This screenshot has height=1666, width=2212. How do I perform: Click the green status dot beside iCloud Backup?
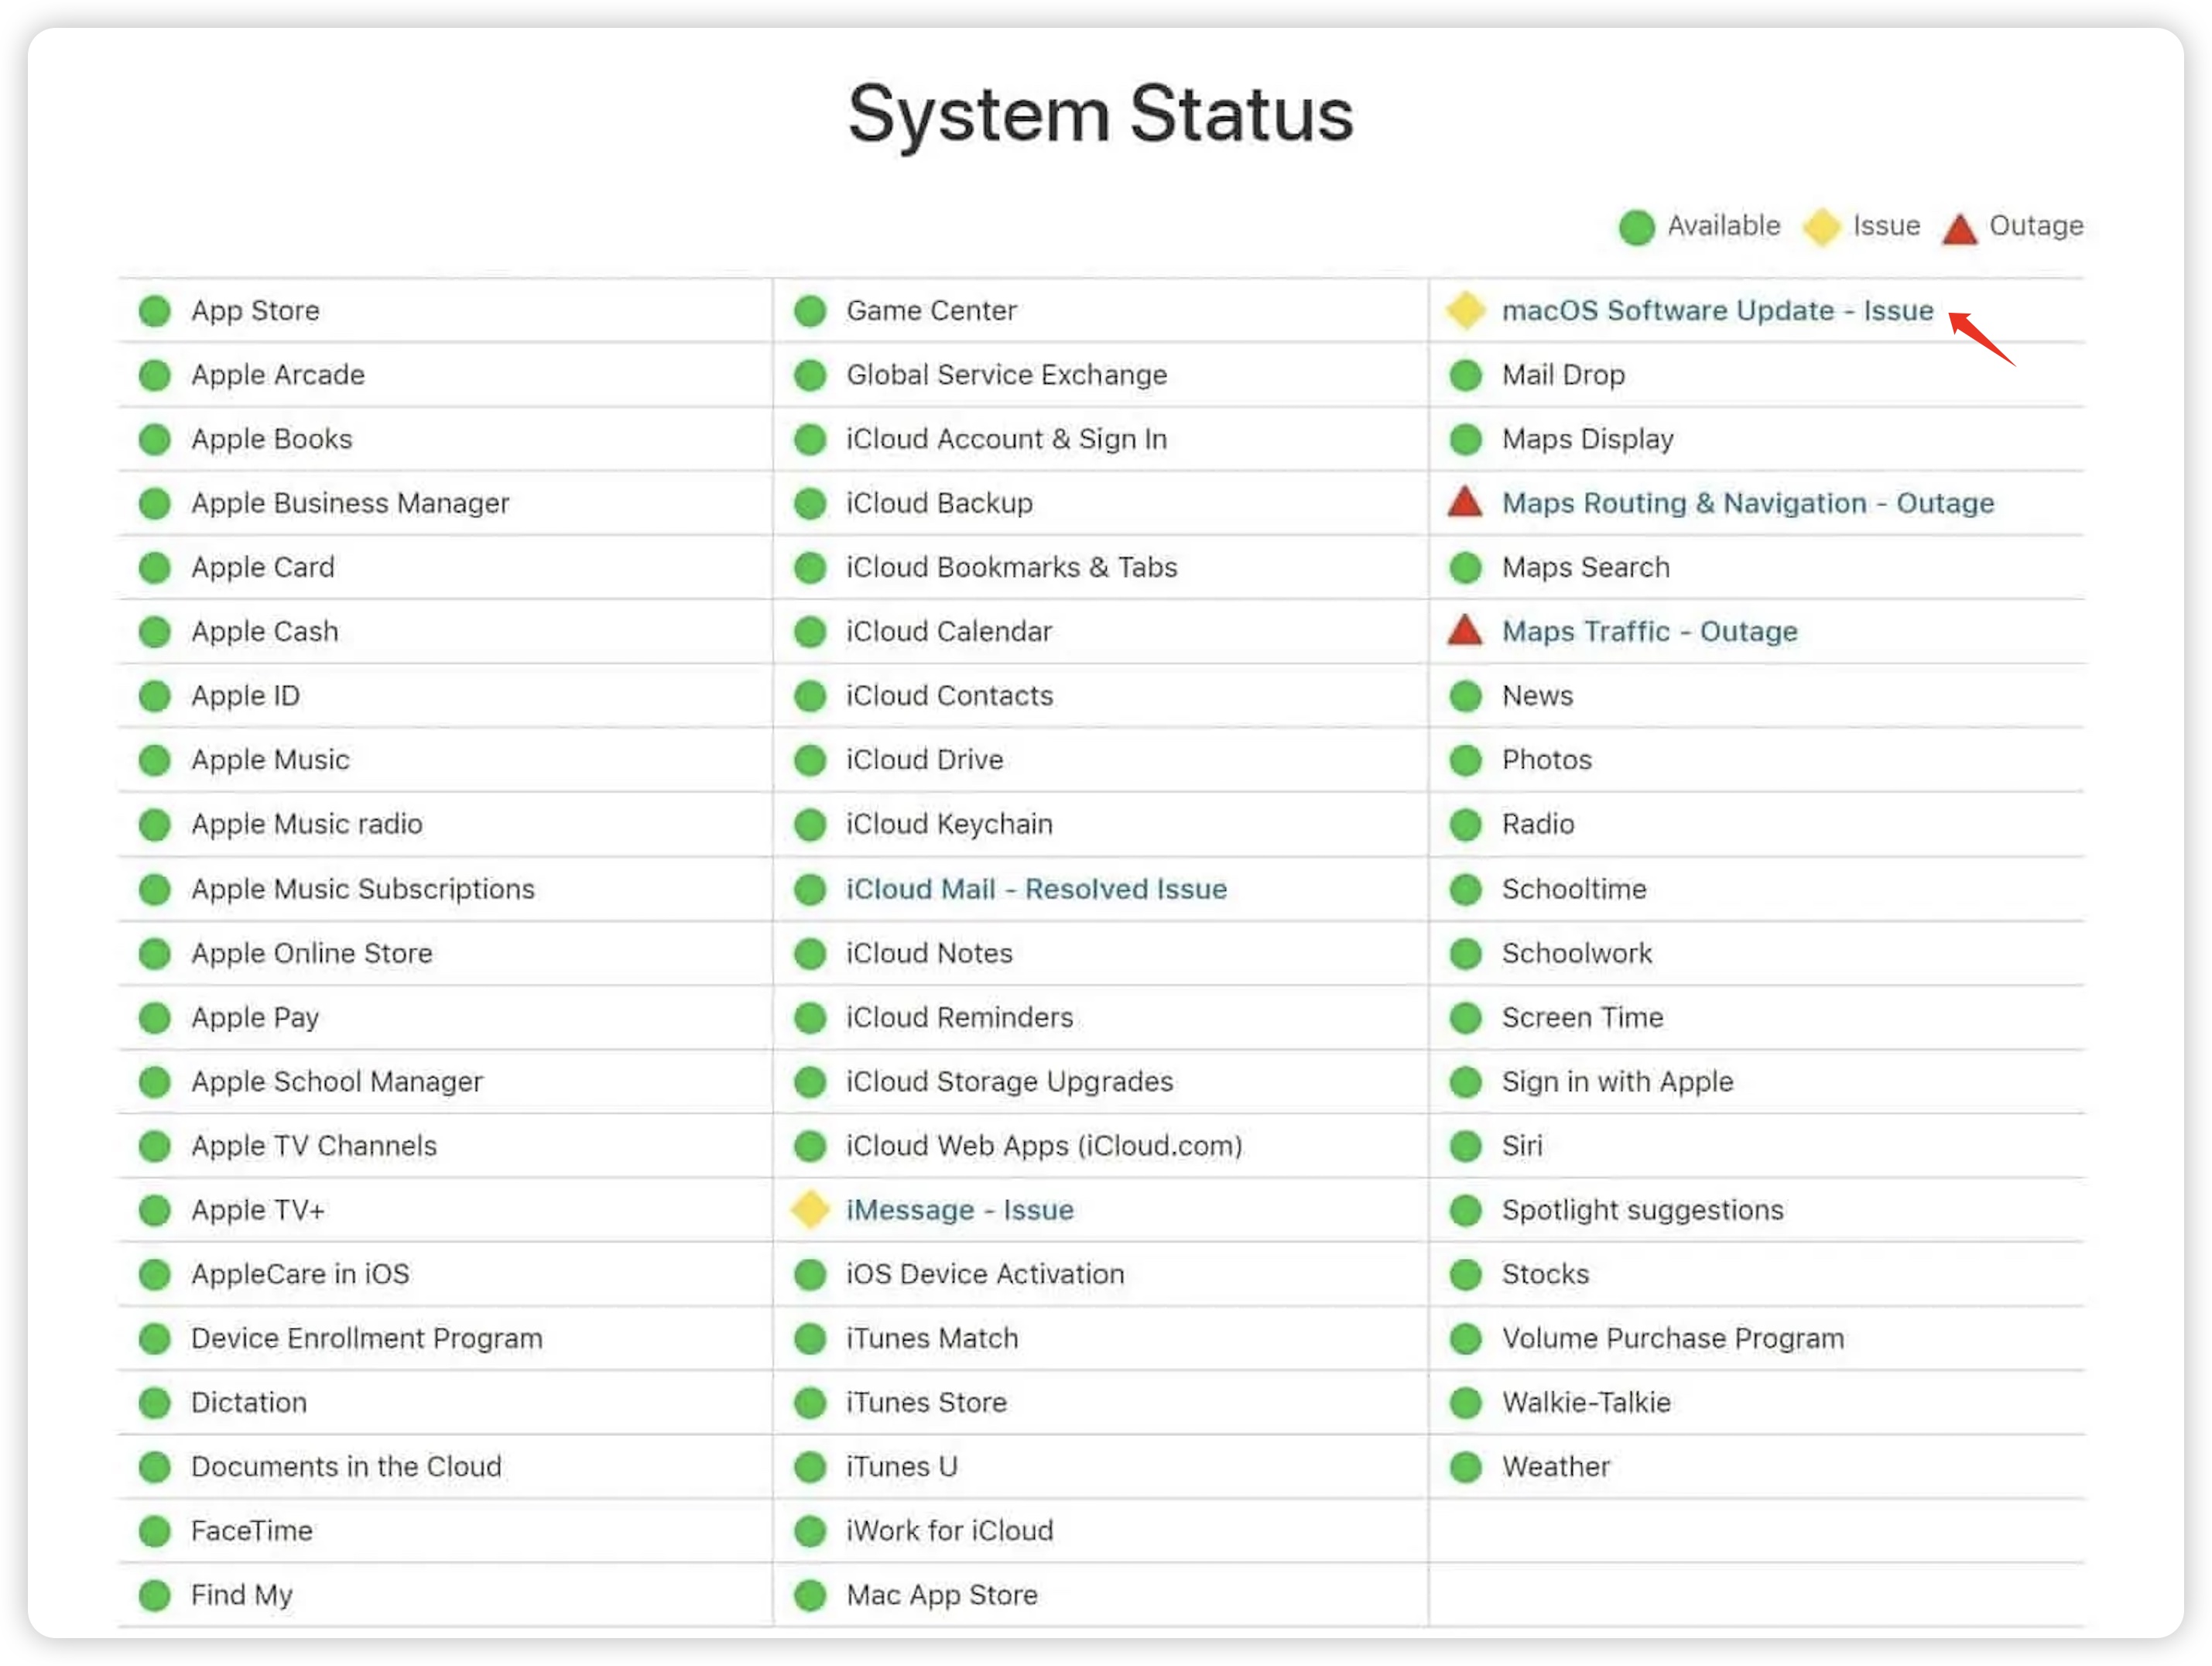[x=810, y=503]
